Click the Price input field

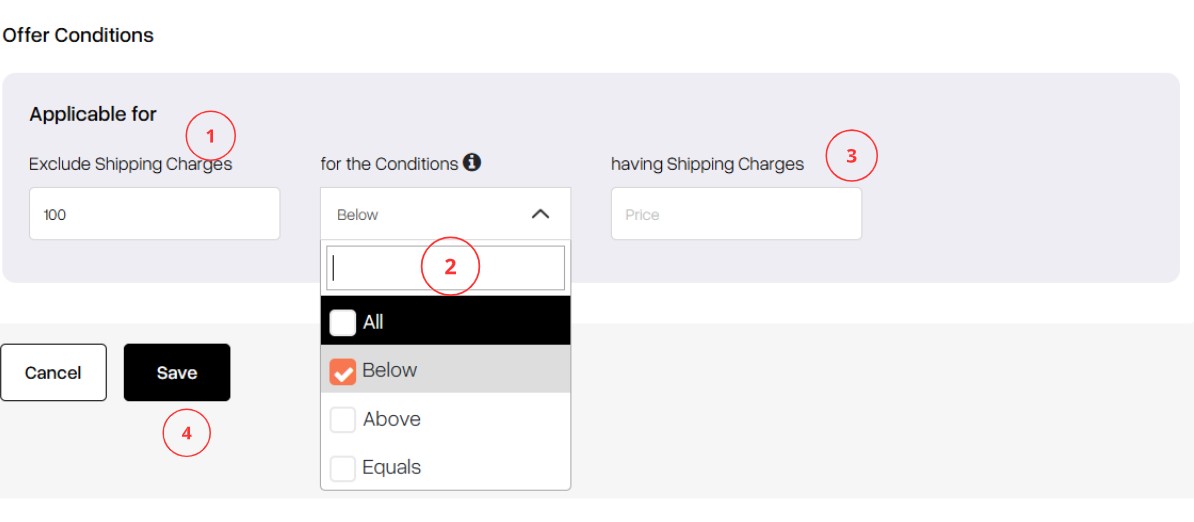(736, 214)
